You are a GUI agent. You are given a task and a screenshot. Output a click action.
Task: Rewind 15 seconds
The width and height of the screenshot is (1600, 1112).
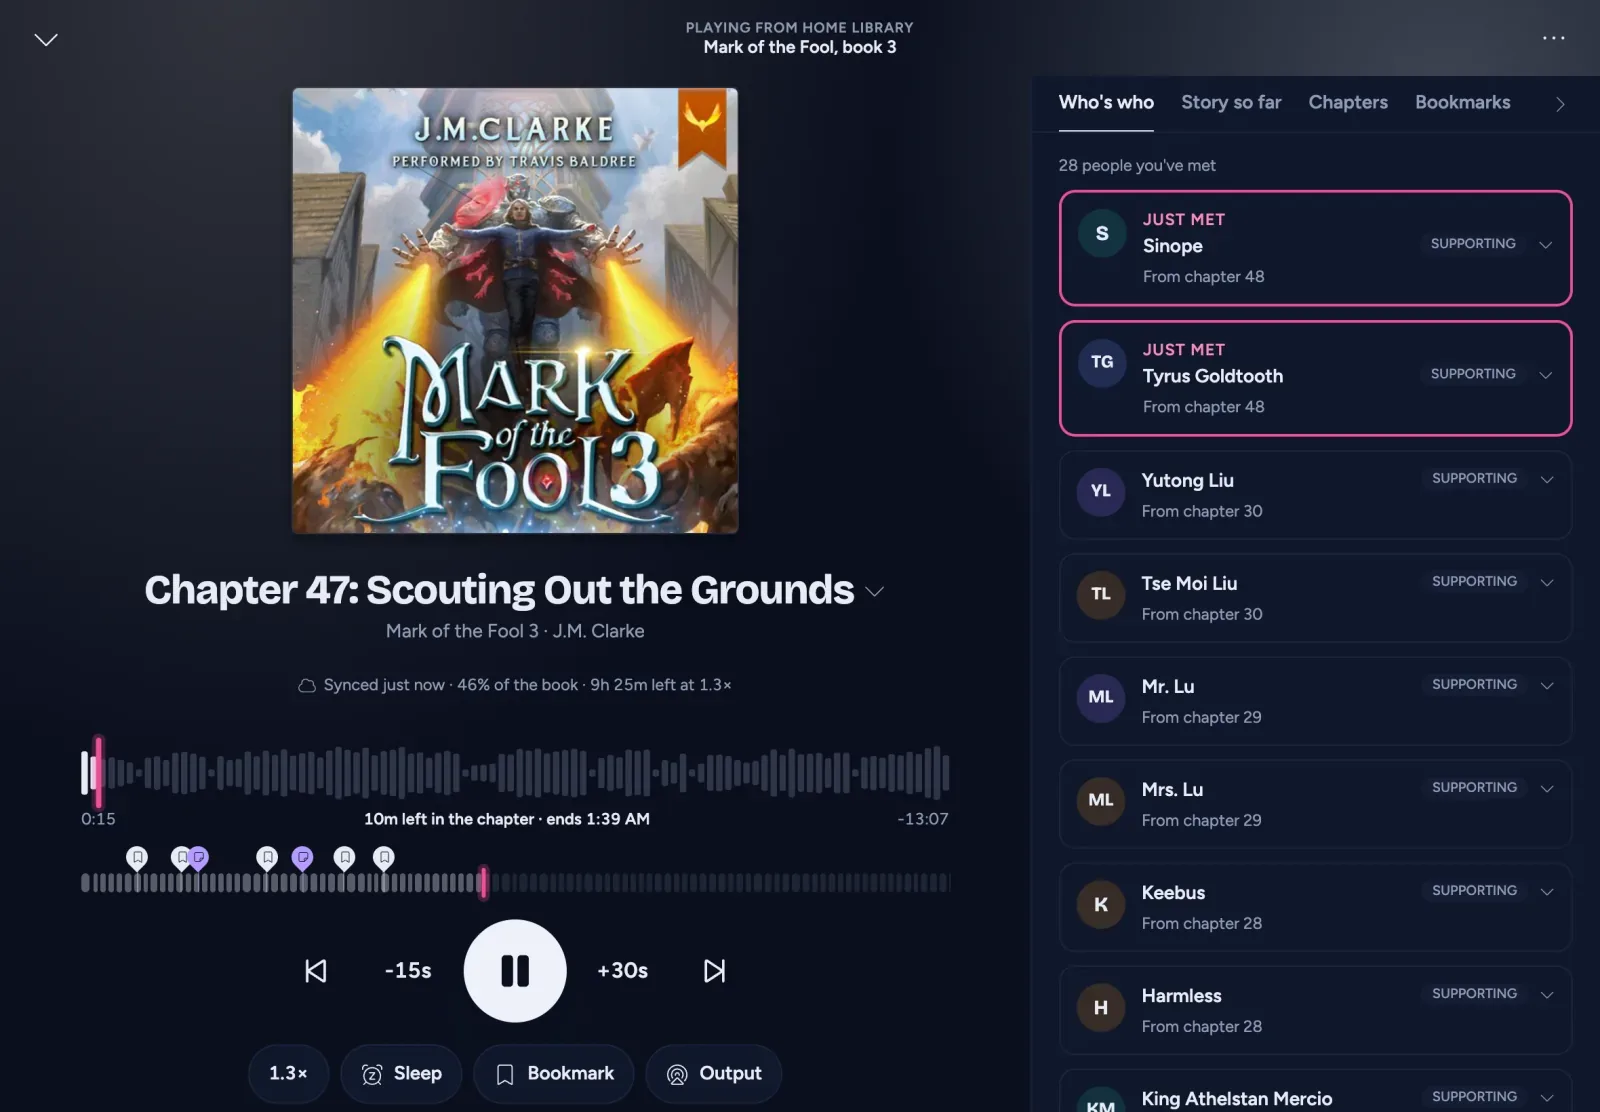[408, 971]
